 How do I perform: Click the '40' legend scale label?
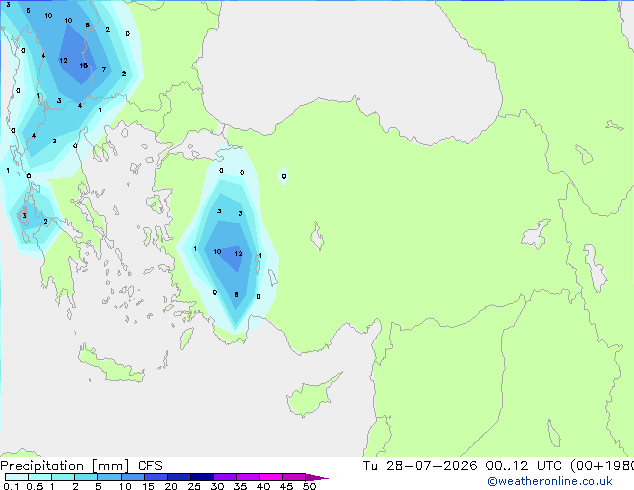click(263, 486)
